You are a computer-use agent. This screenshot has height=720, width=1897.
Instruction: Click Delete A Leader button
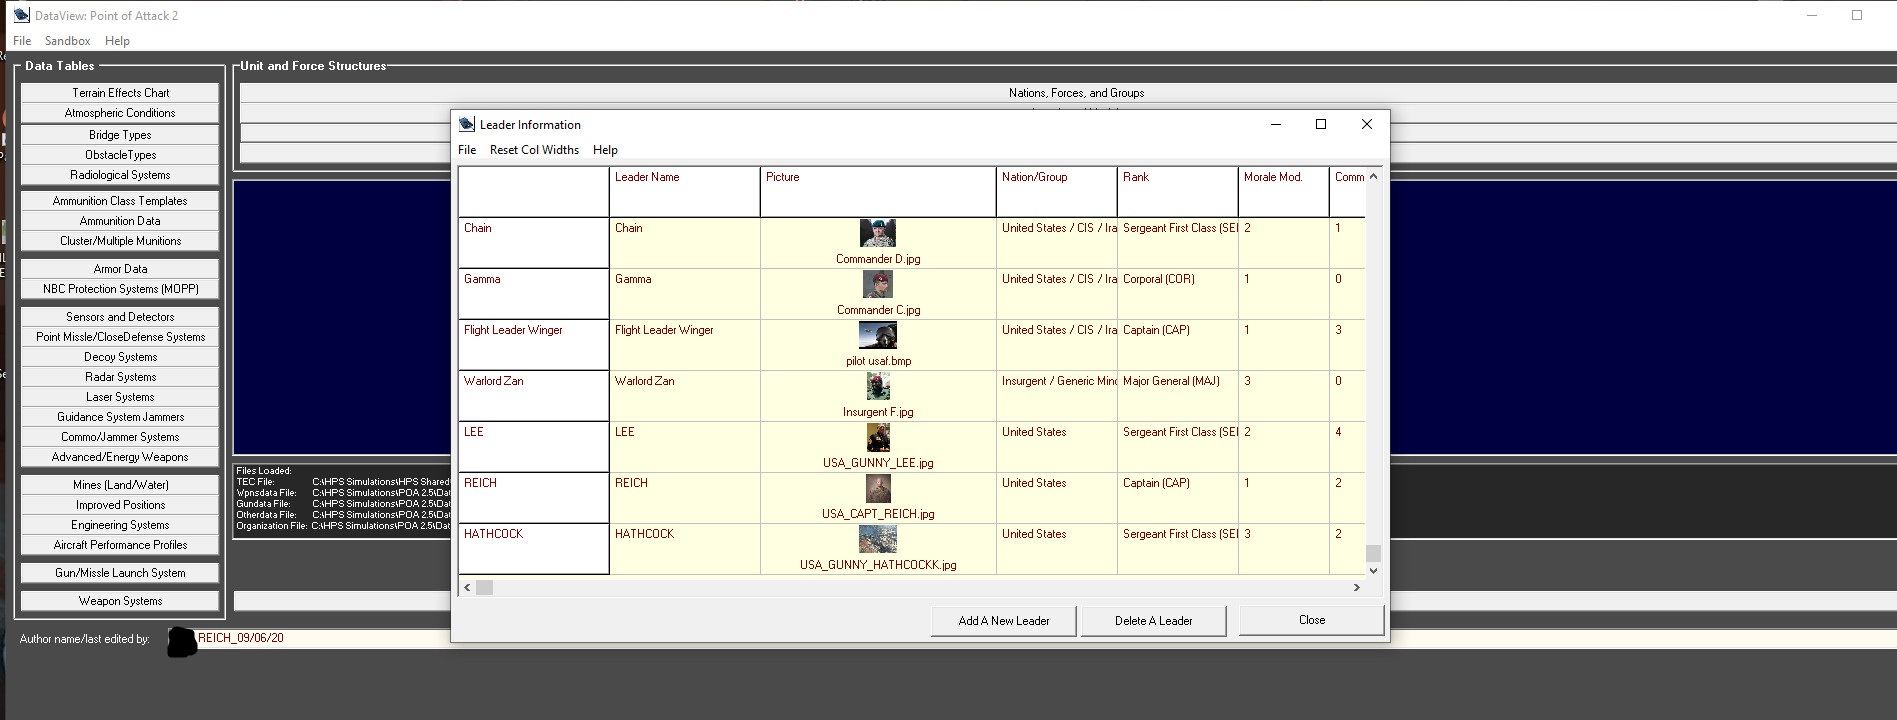[x=1154, y=621]
